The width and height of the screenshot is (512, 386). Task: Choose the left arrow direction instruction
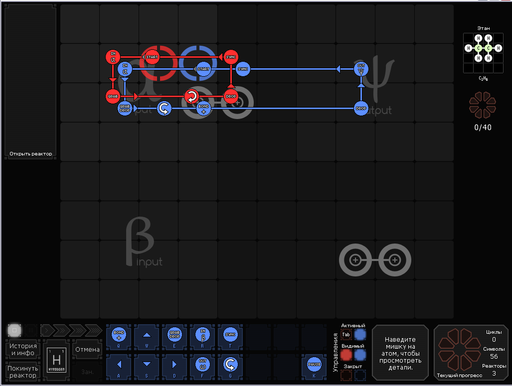(119, 366)
